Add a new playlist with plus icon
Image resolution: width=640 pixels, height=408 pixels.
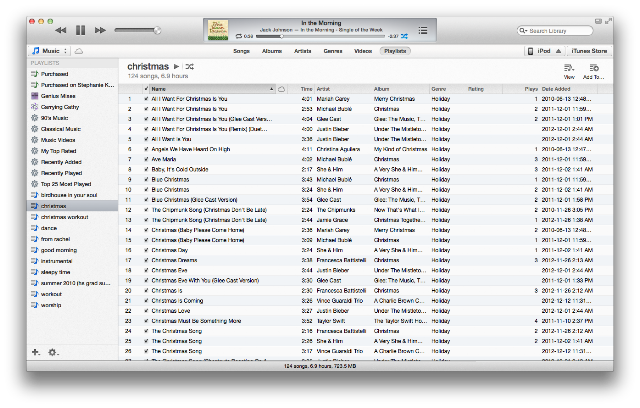[x=36, y=352]
